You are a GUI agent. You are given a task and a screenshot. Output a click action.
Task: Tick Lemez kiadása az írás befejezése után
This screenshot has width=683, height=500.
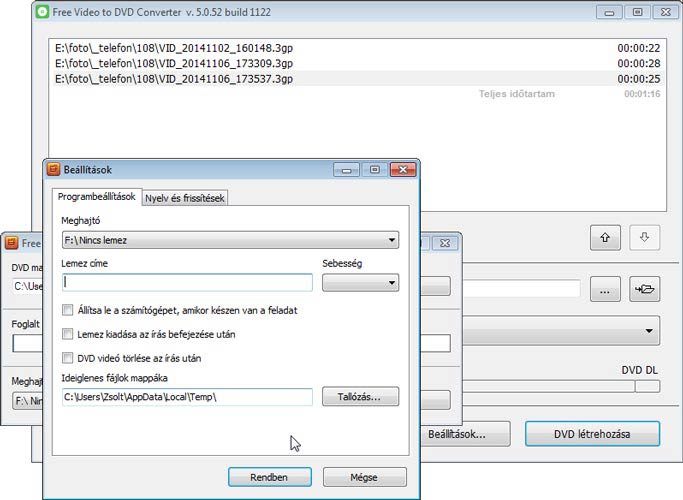click(x=68, y=334)
